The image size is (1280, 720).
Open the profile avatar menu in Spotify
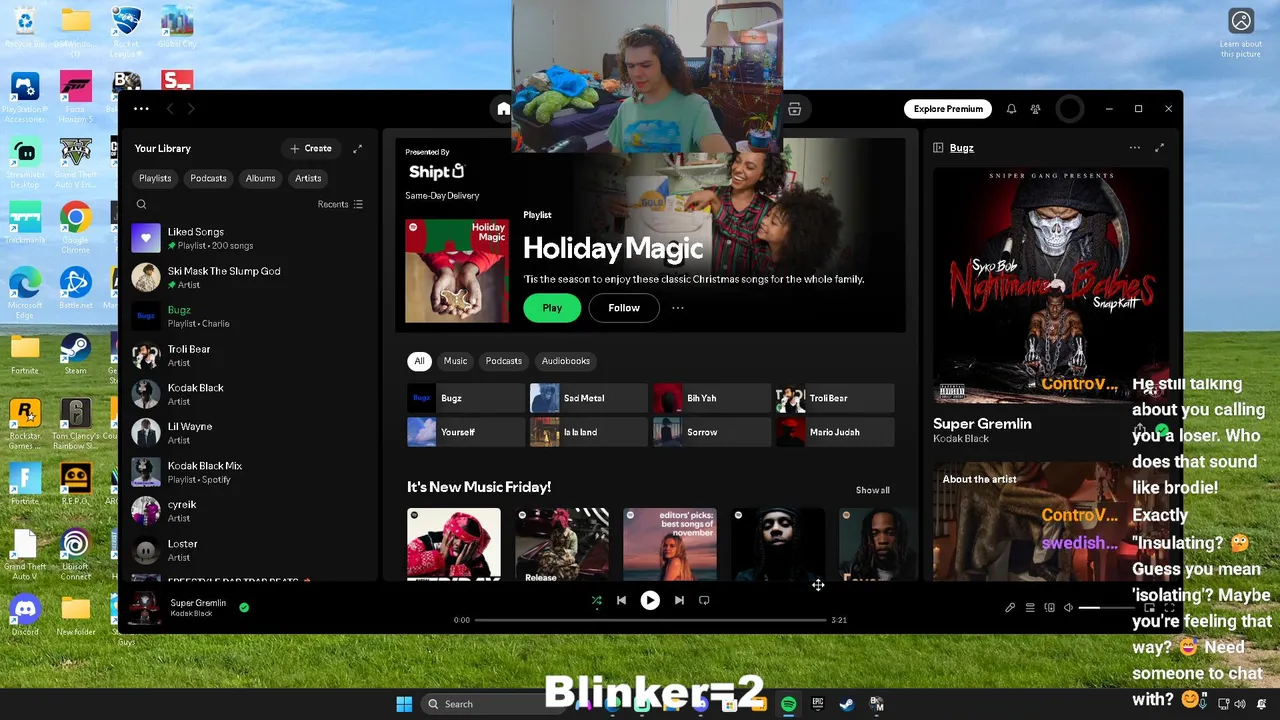[1070, 109]
